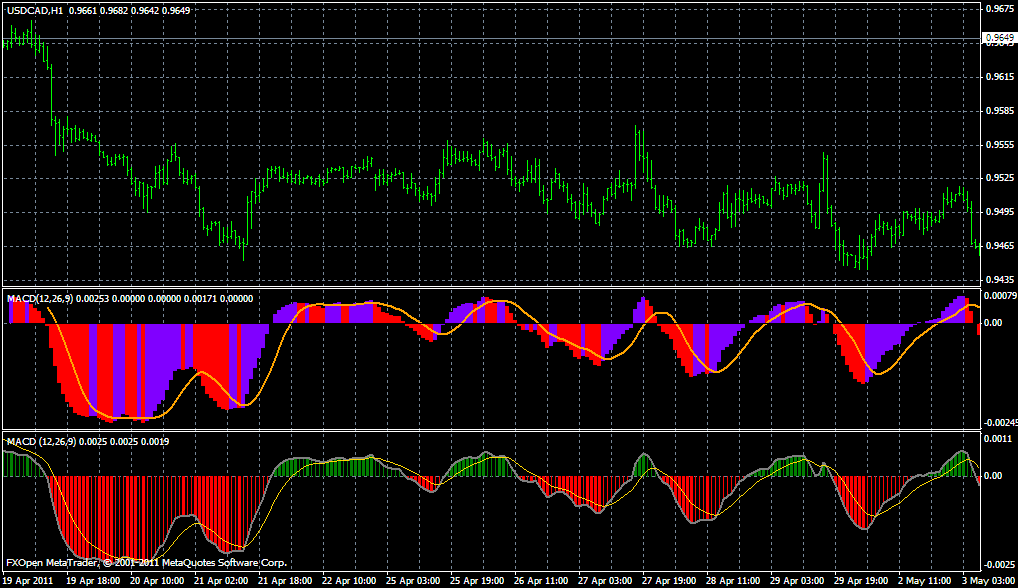Screen dimensions: 1018x588
Task: Click the 27 Apr 19:00 time label
Action: point(669,580)
